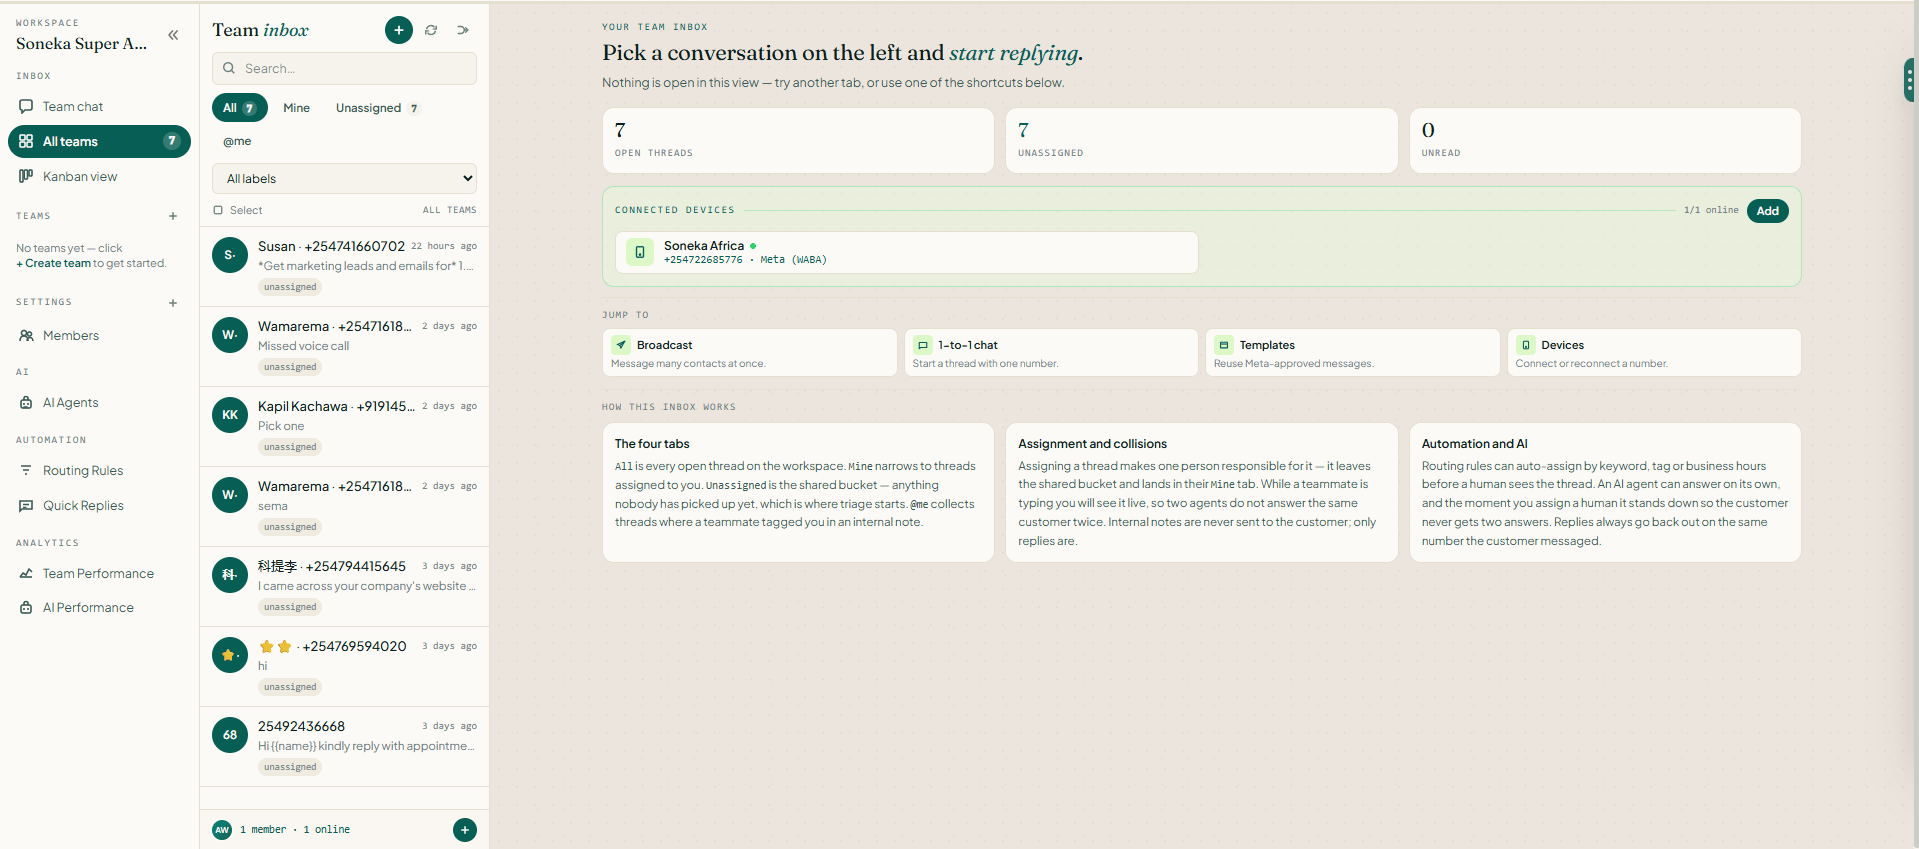Click the plus icon next to Settings

click(173, 302)
